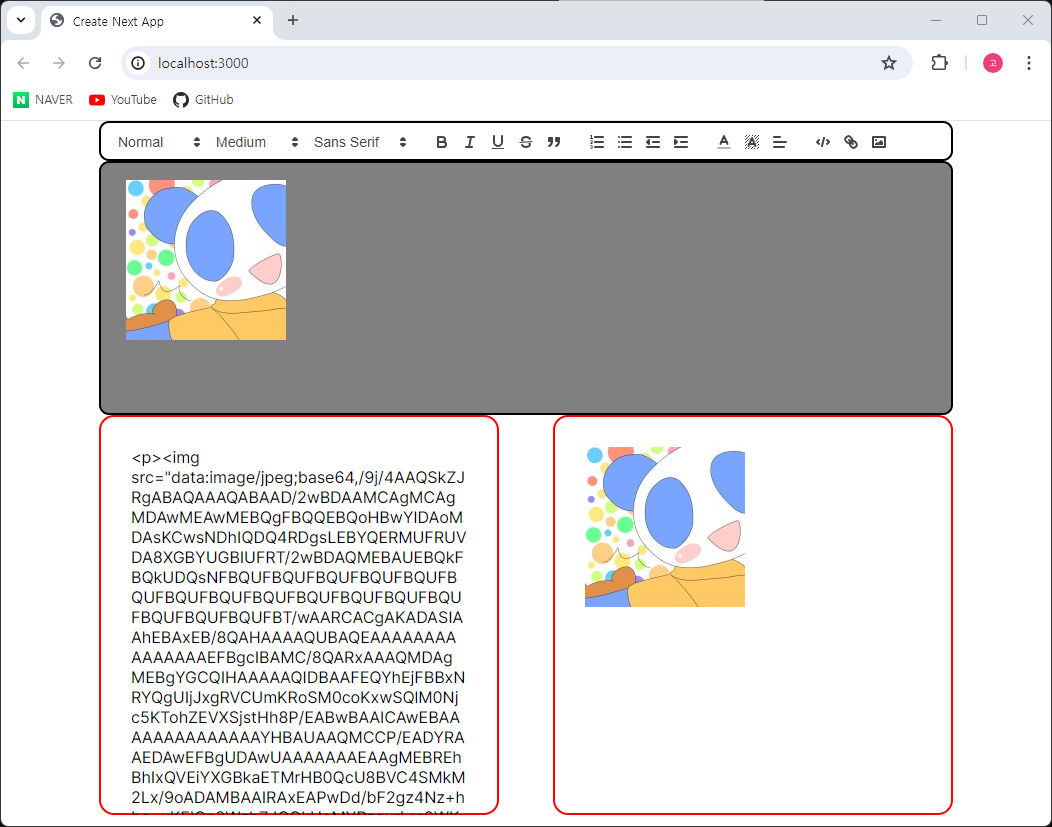The image size is (1052, 827).
Task: Toggle strikethrough formatting in editor toolbar
Action: [x=526, y=142]
